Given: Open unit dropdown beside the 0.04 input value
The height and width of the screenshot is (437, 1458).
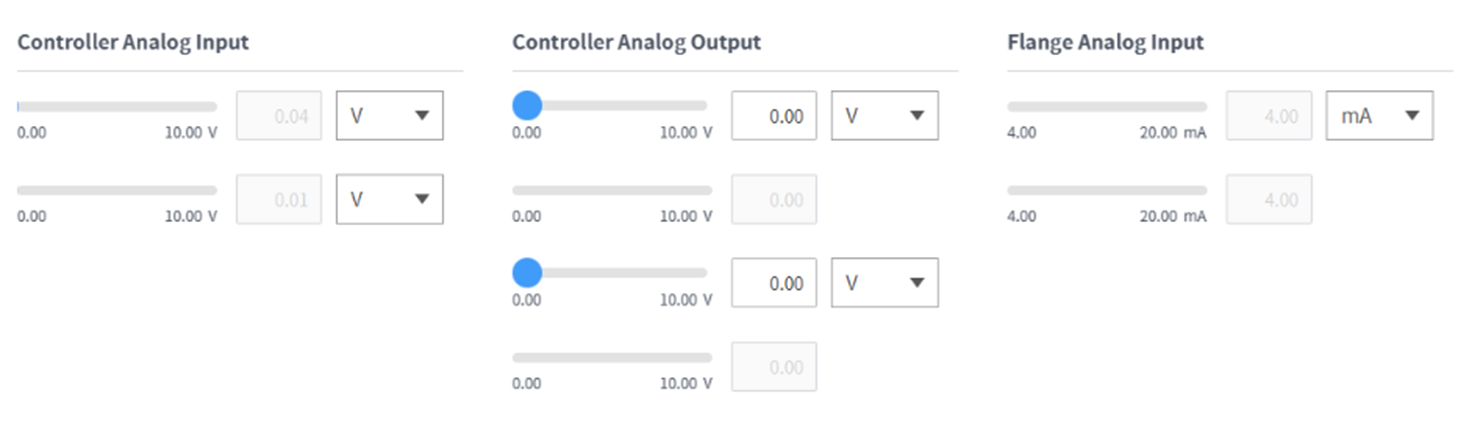Looking at the screenshot, I should (389, 116).
